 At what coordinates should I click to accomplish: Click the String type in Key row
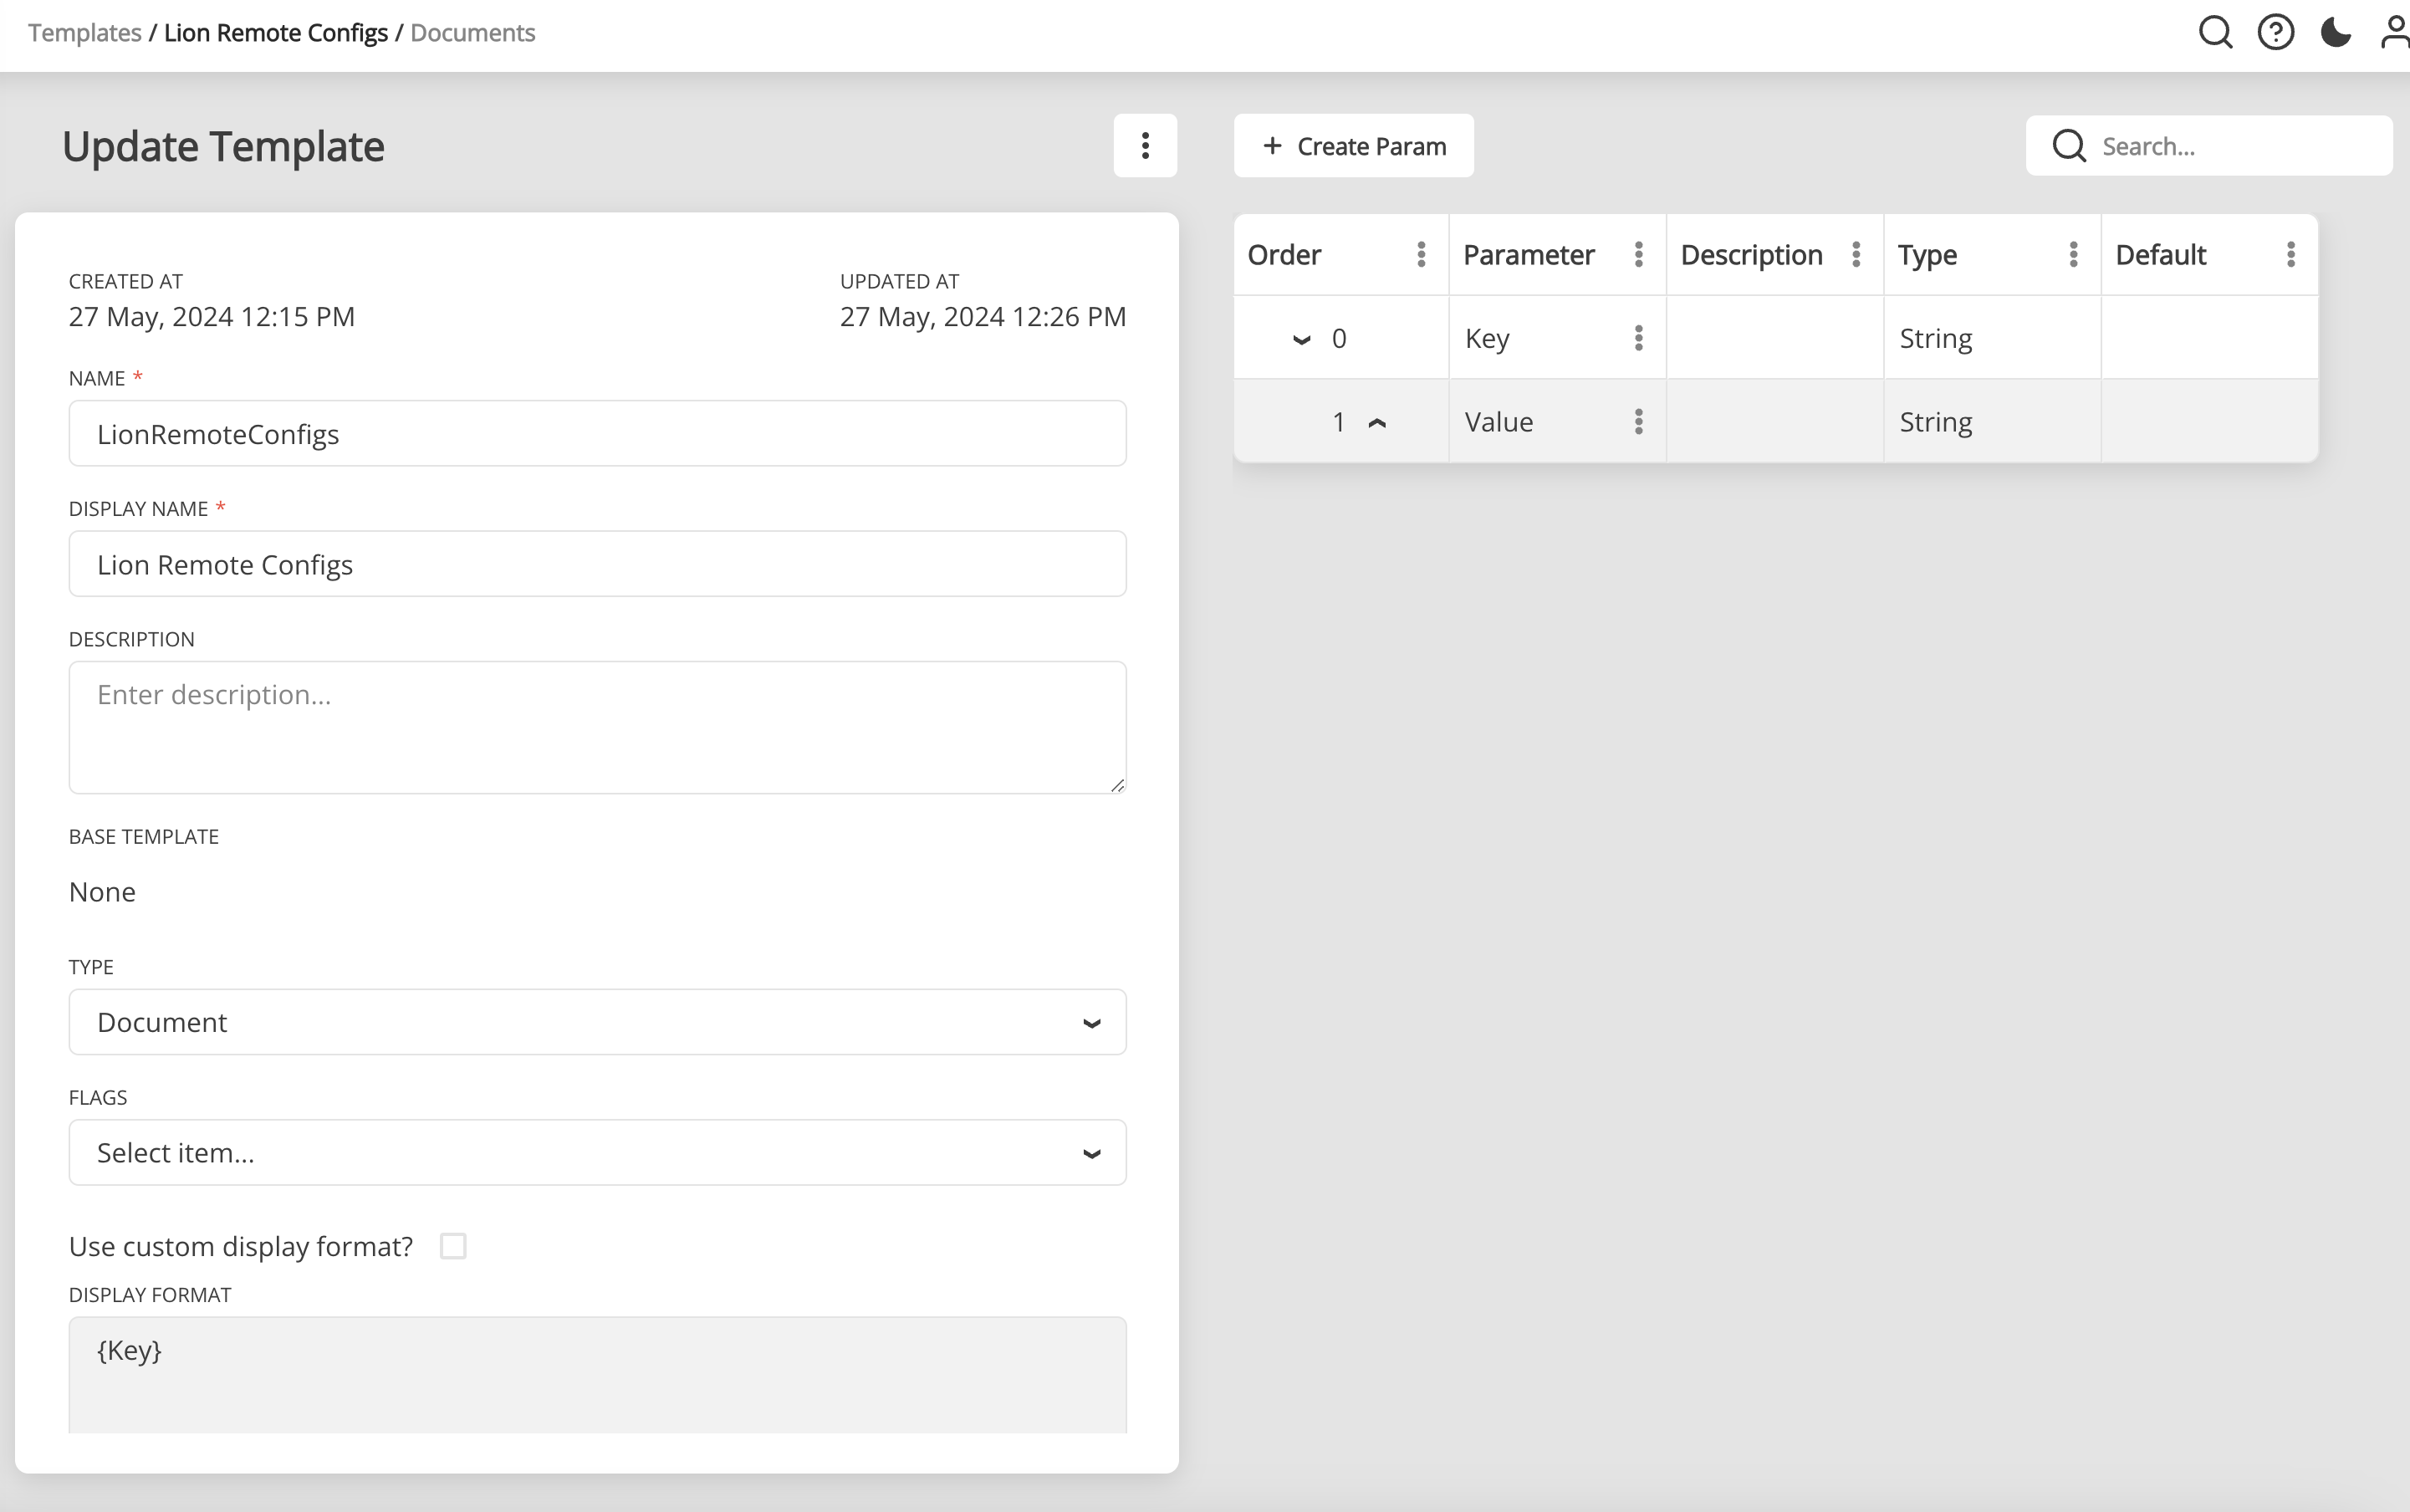point(1935,339)
